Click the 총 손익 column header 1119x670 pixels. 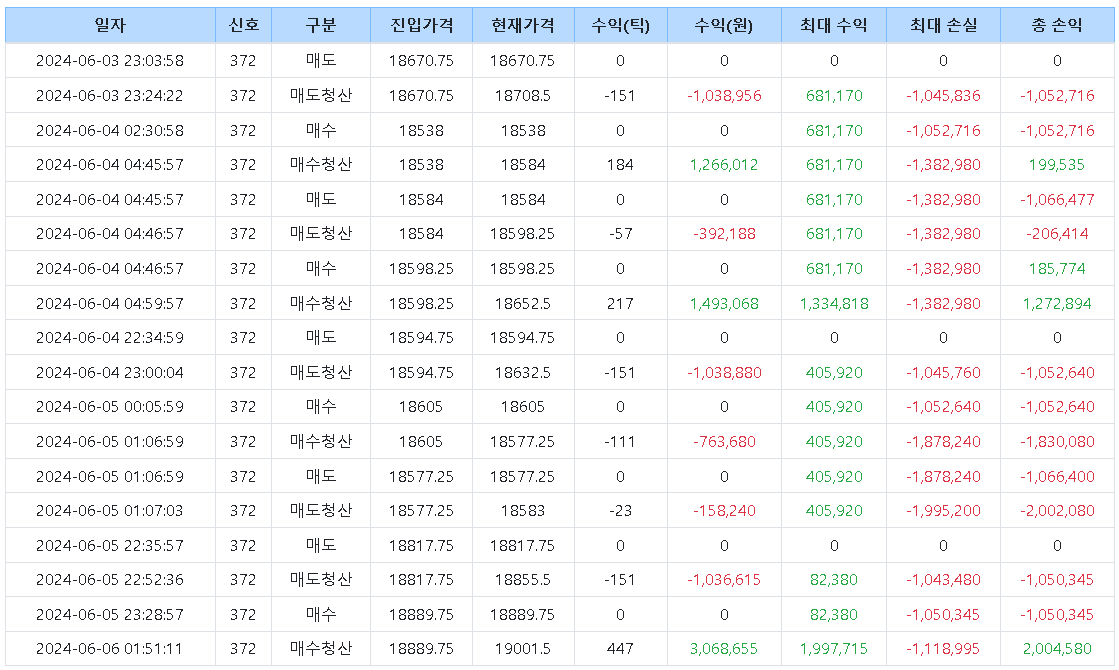1057,26
